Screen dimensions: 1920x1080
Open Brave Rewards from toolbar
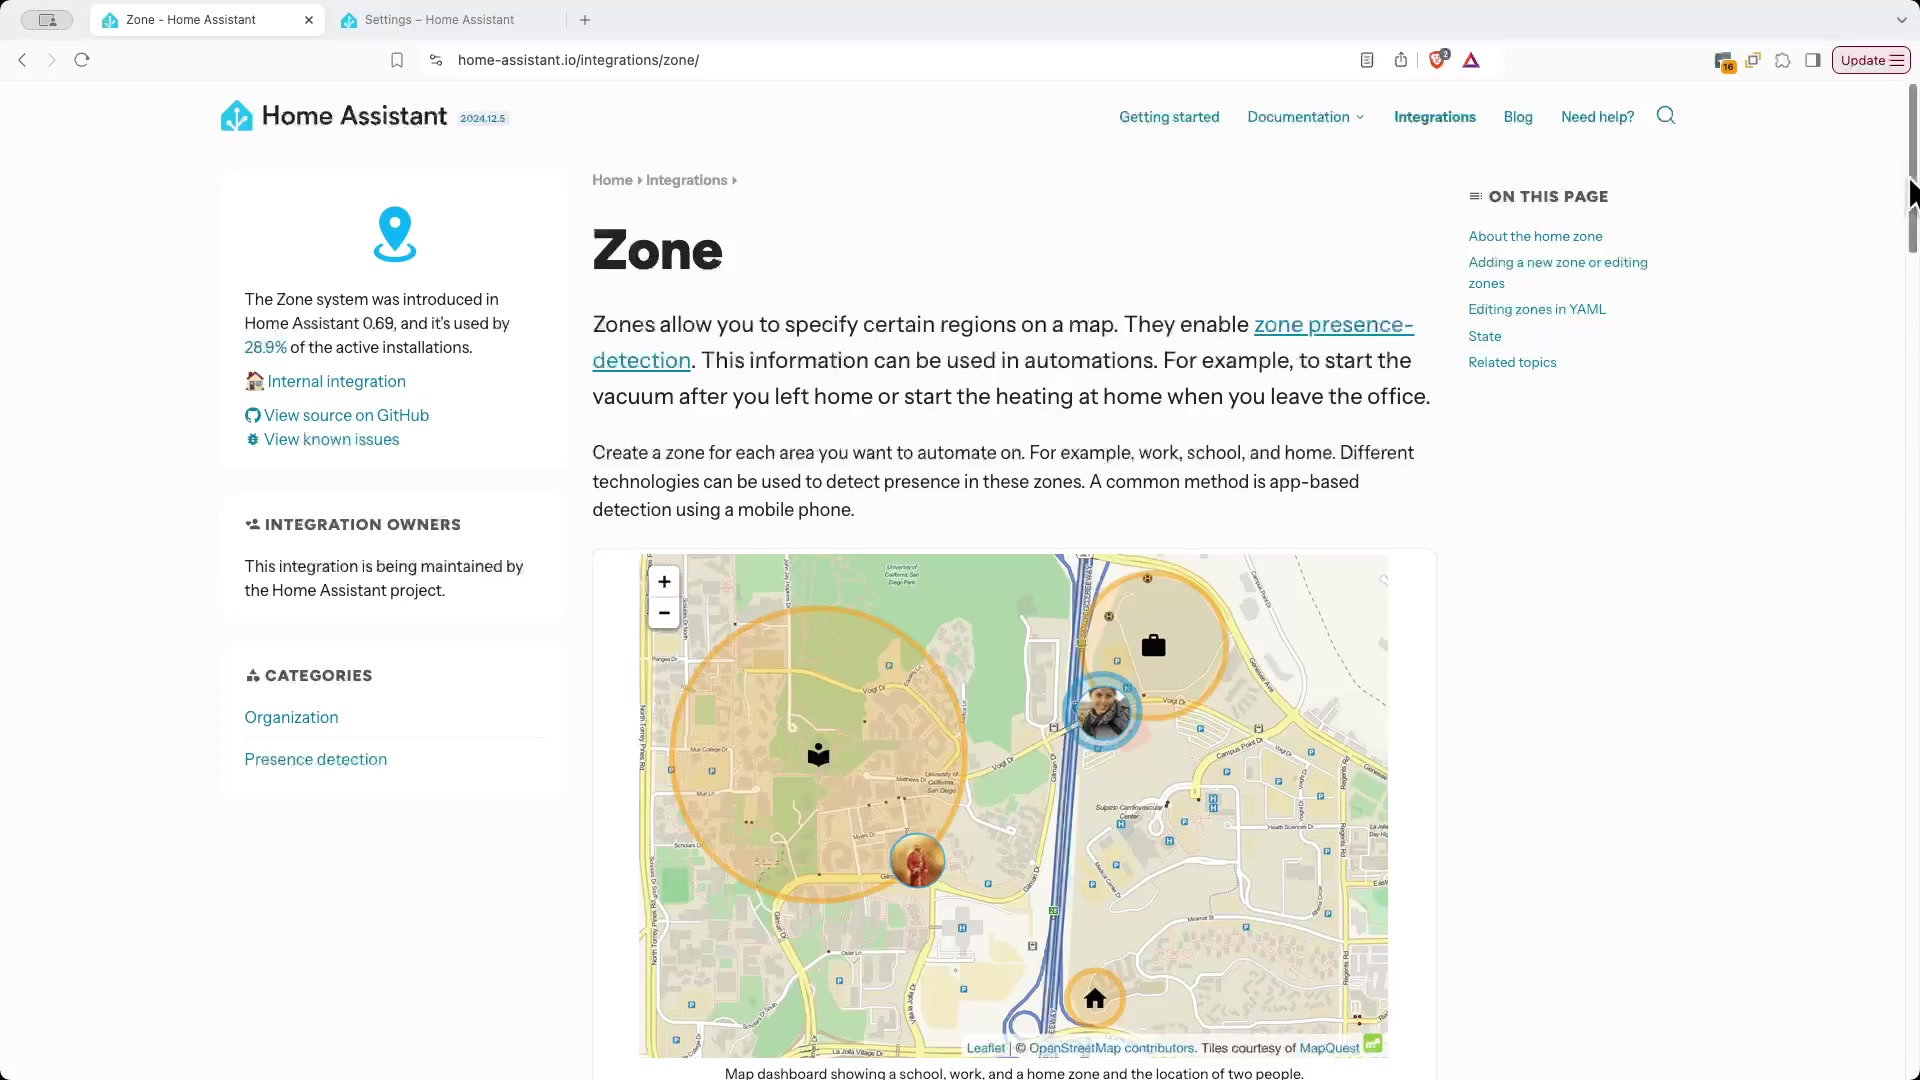point(1470,60)
